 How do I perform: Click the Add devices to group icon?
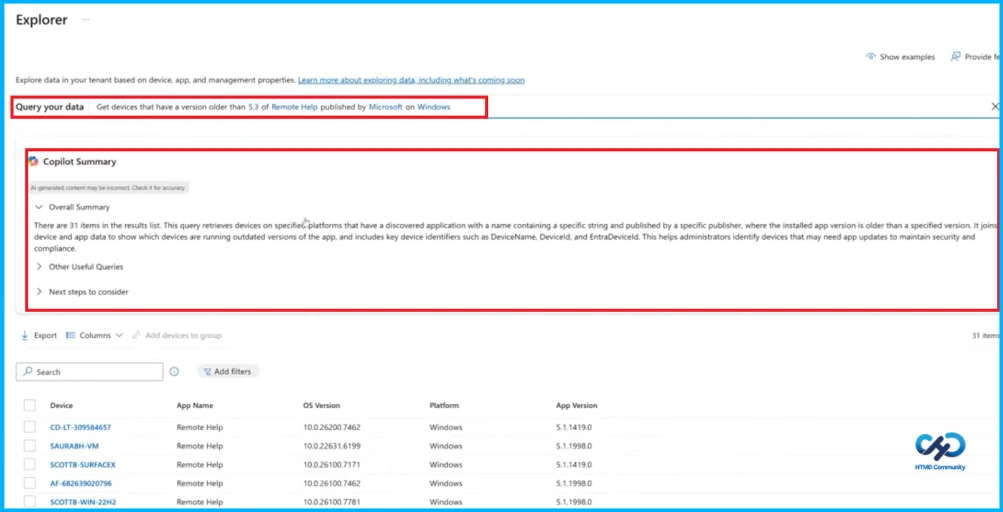pyautogui.click(x=136, y=335)
